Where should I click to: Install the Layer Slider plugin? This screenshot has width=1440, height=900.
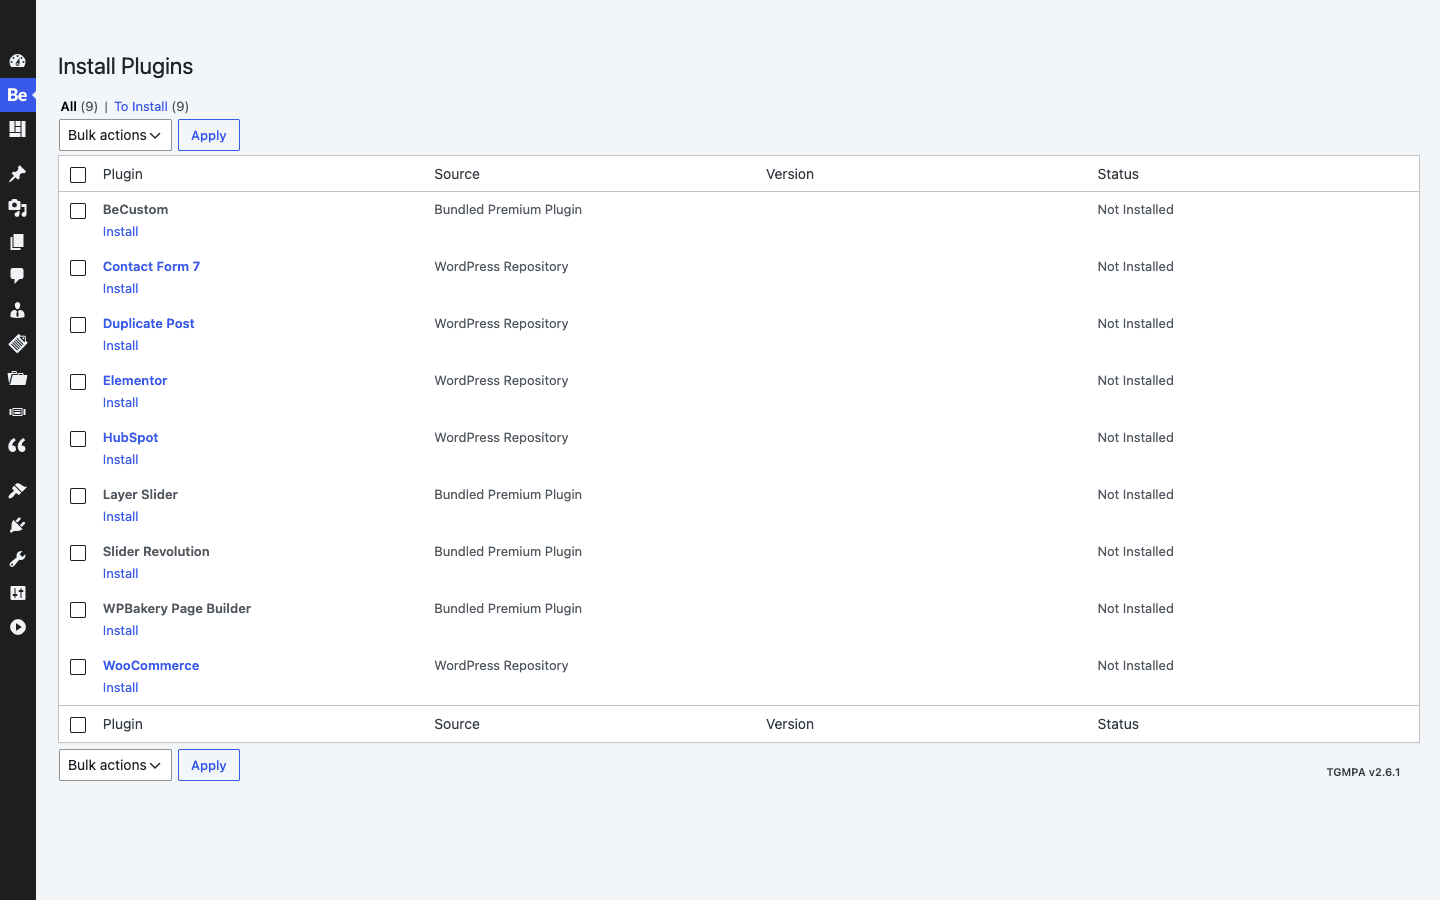coord(121,516)
